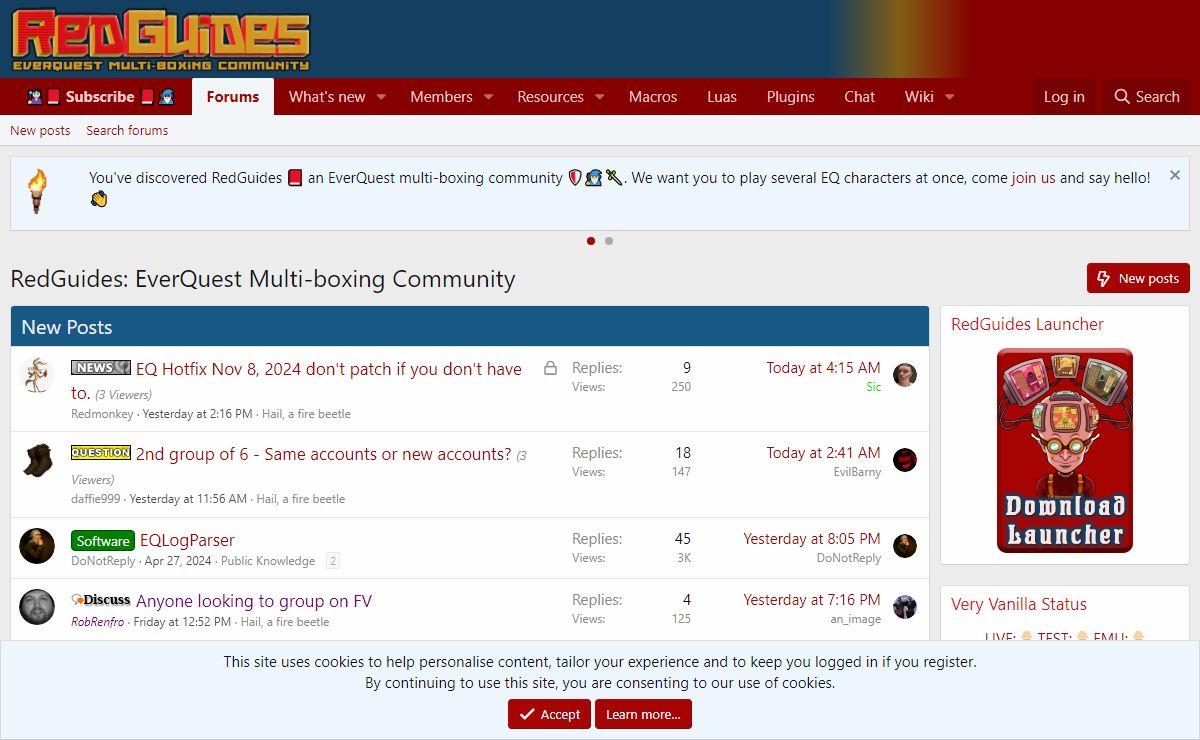Click the RedGuides logo banner

coord(161,41)
